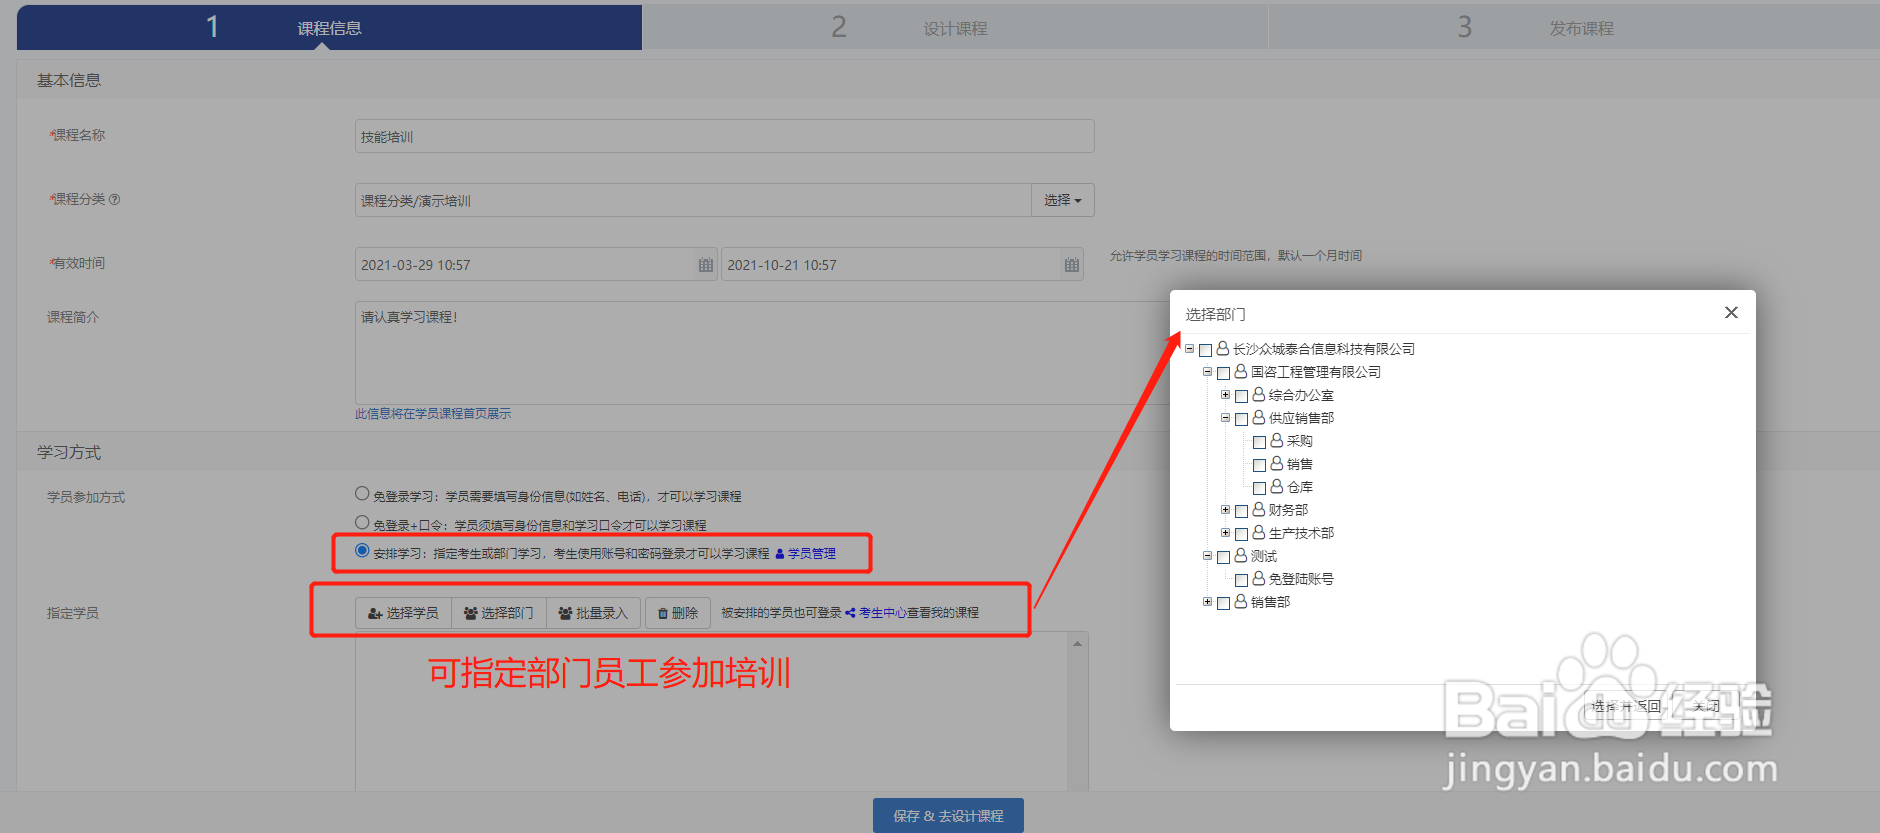This screenshot has height=833, width=1880.
Task: Expand the 综合办公室 node
Action: (1225, 395)
